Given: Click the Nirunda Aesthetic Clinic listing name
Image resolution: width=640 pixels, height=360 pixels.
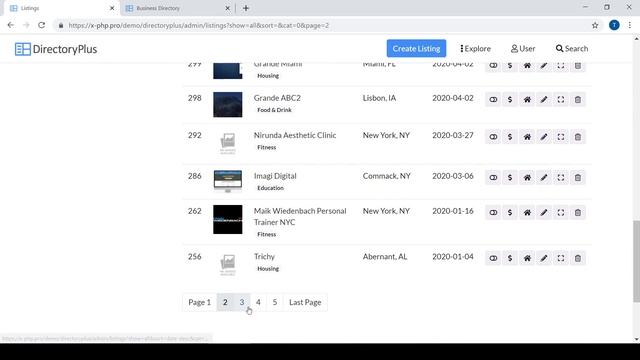Looking at the screenshot, I should tap(295, 135).
